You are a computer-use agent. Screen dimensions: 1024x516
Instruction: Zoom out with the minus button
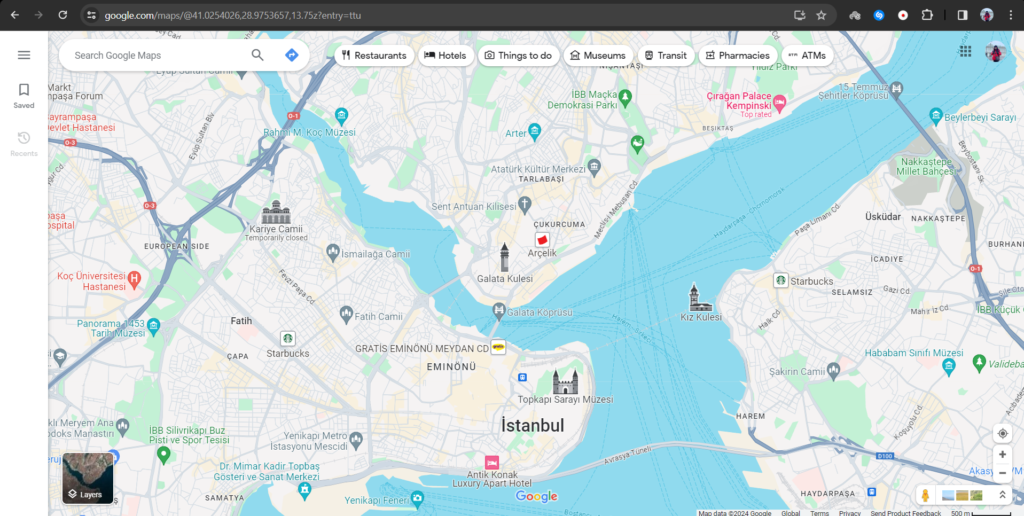point(1002,473)
